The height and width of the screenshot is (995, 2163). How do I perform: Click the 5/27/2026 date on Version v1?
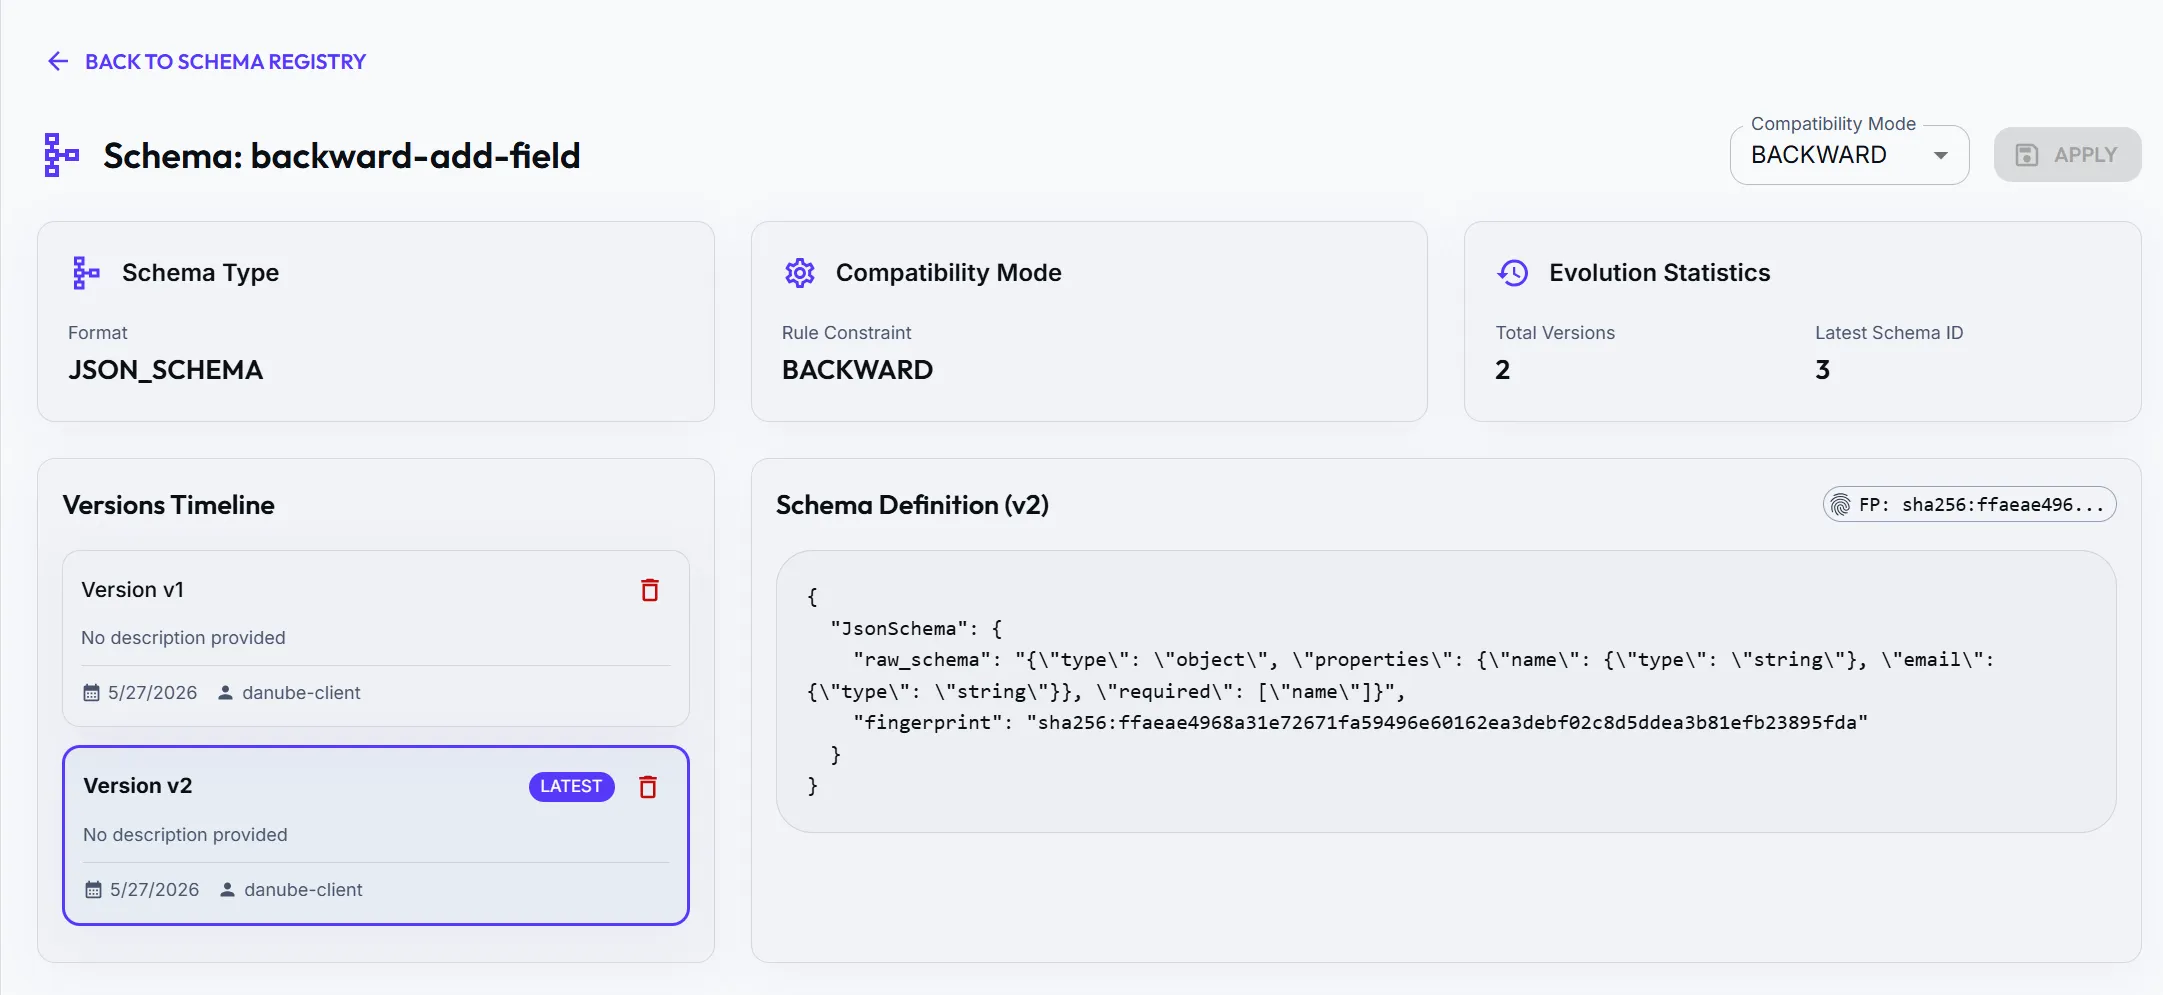tap(152, 693)
